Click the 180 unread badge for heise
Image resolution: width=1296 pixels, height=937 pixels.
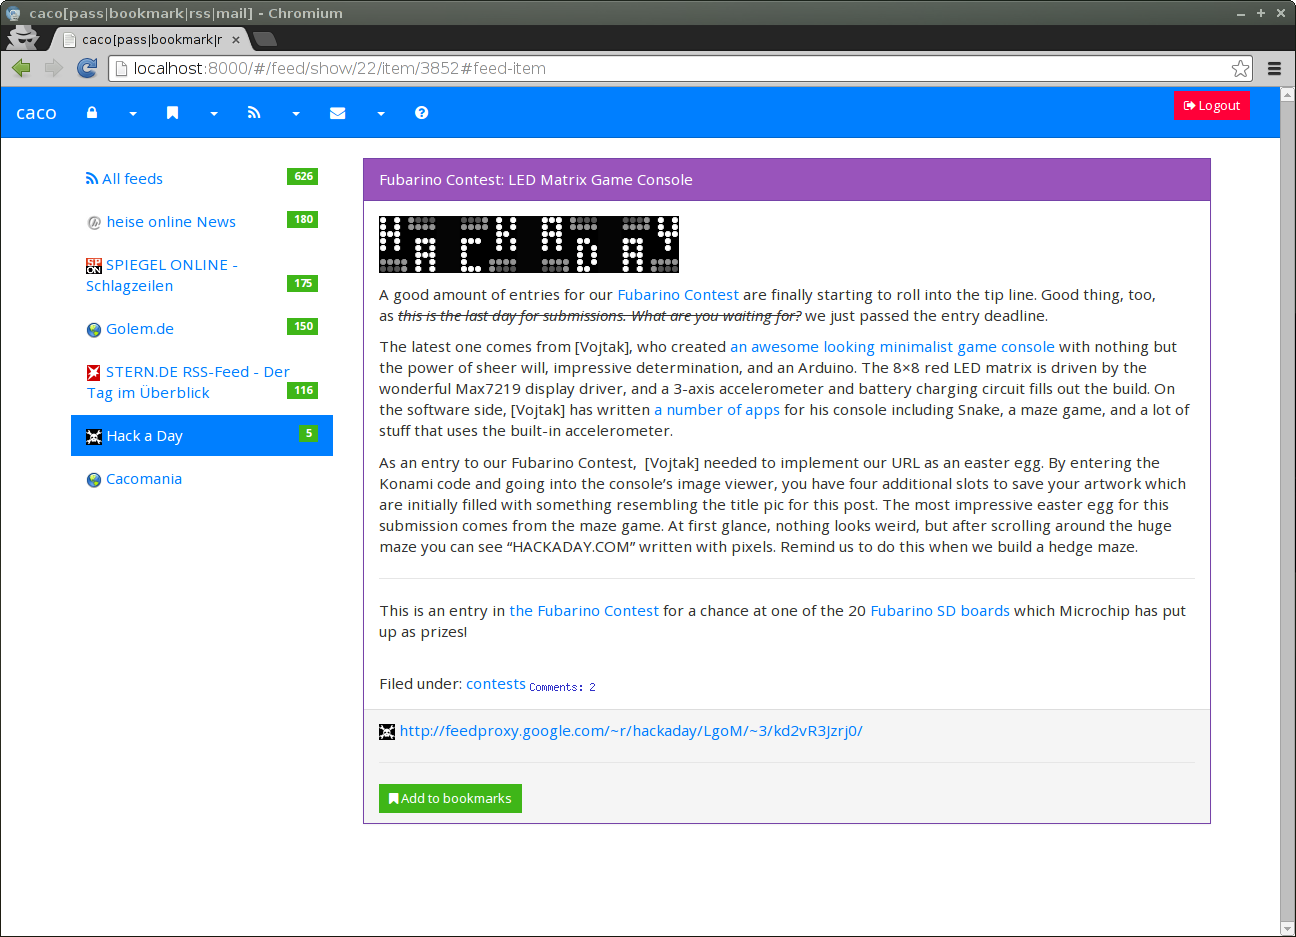pos(303,219)
